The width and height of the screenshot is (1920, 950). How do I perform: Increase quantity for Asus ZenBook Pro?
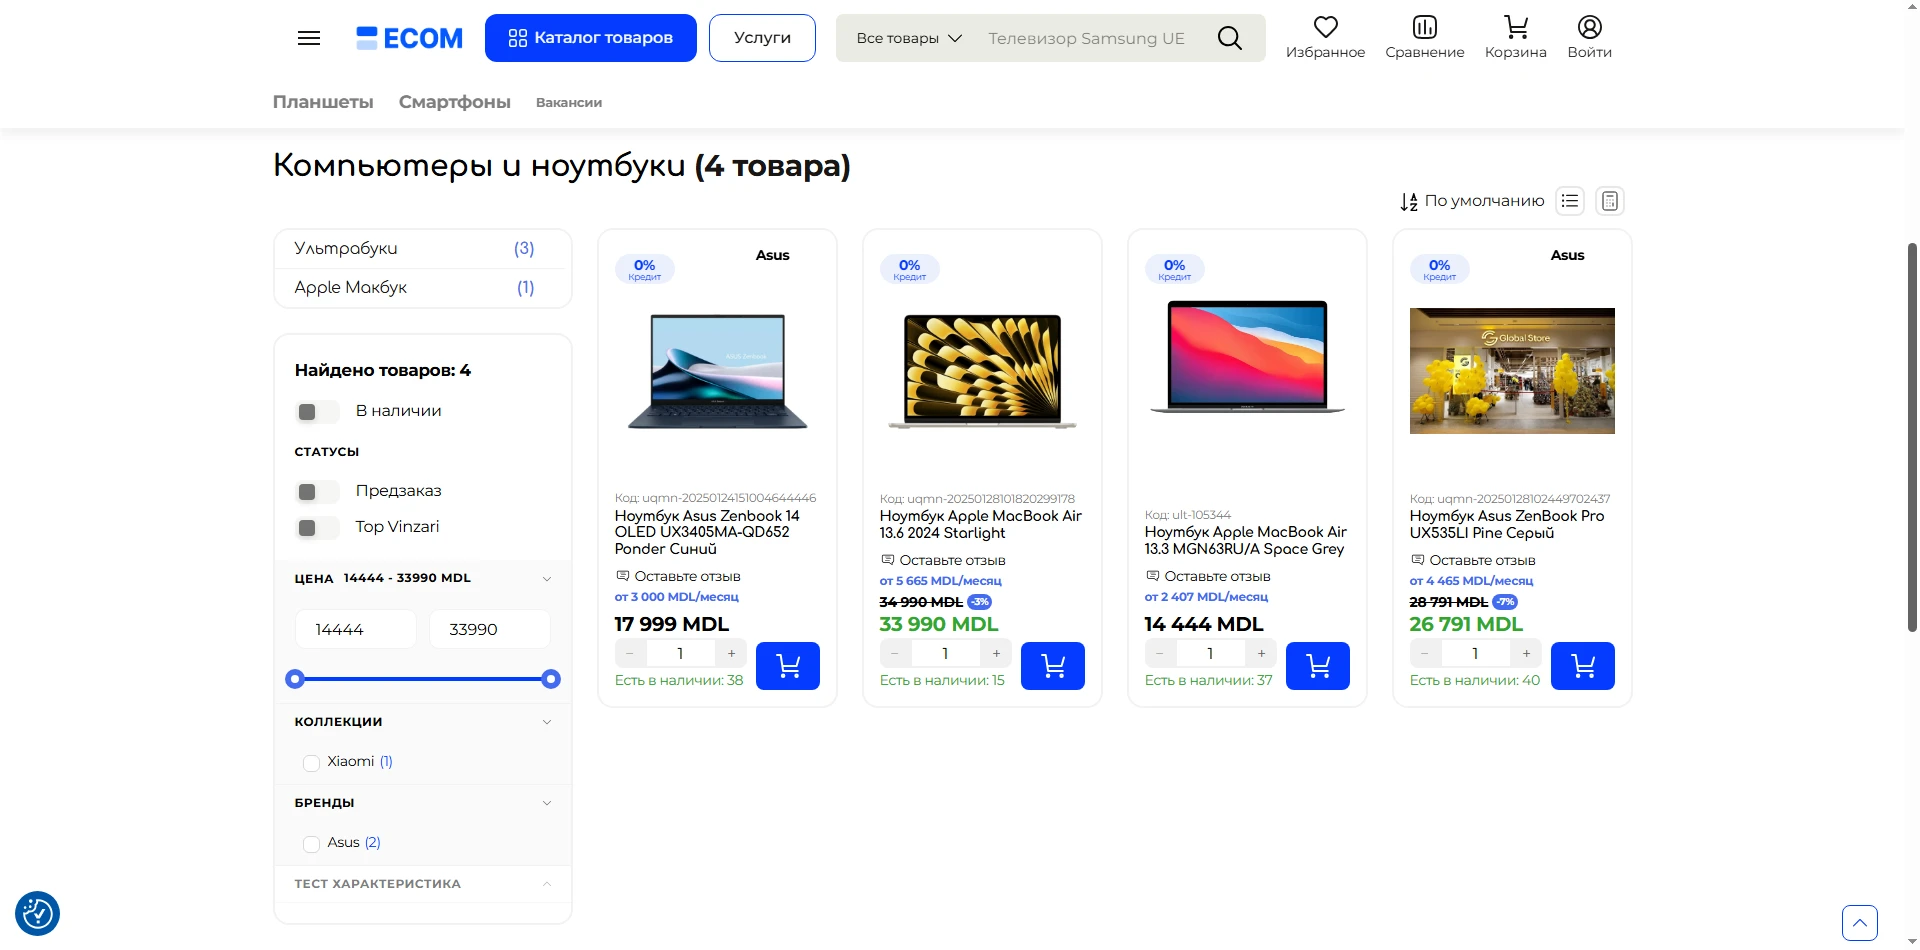click(1527, 654)
